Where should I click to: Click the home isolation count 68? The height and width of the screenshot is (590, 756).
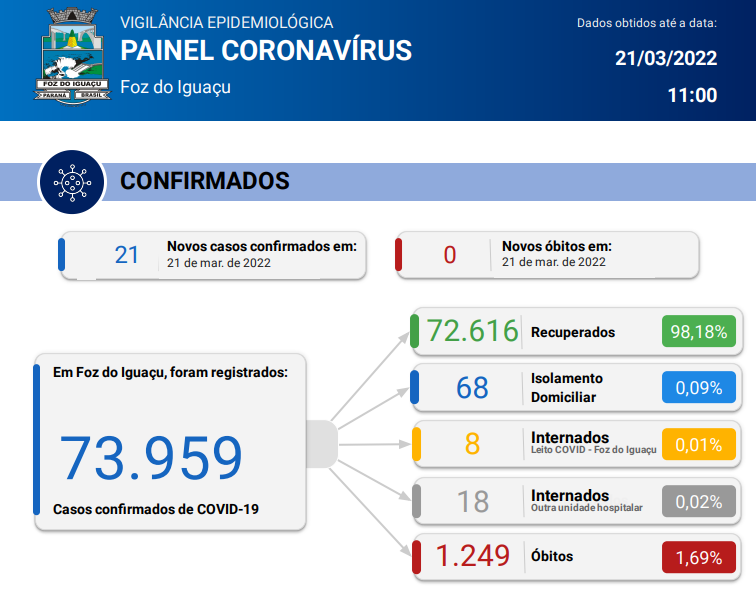(472, 388)
